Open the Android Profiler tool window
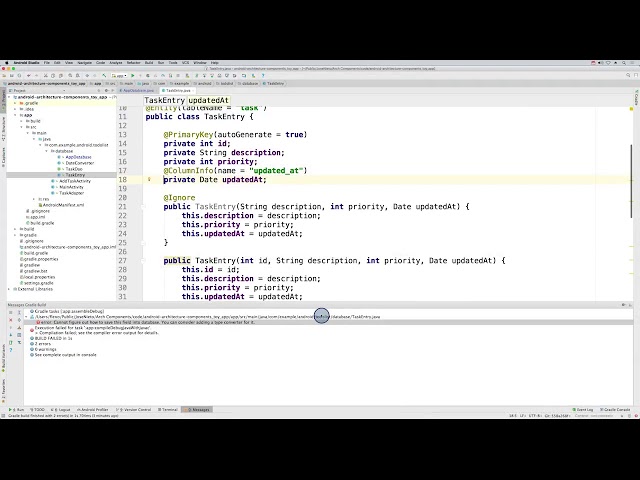The width and height of the screenshot is (640, 480). [x=93, y=409]
